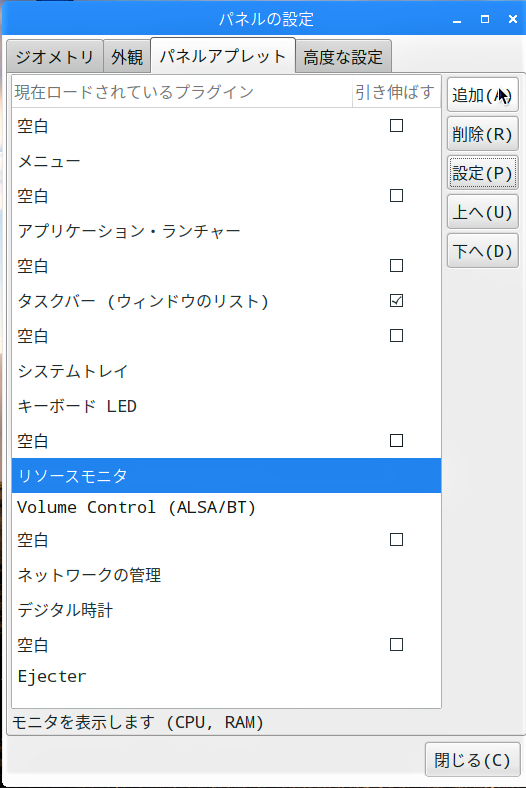Enable stretch on the first 空白 row
Image resolution: width=526 pixels, height=788 pixels.
(x=396, y=125)
